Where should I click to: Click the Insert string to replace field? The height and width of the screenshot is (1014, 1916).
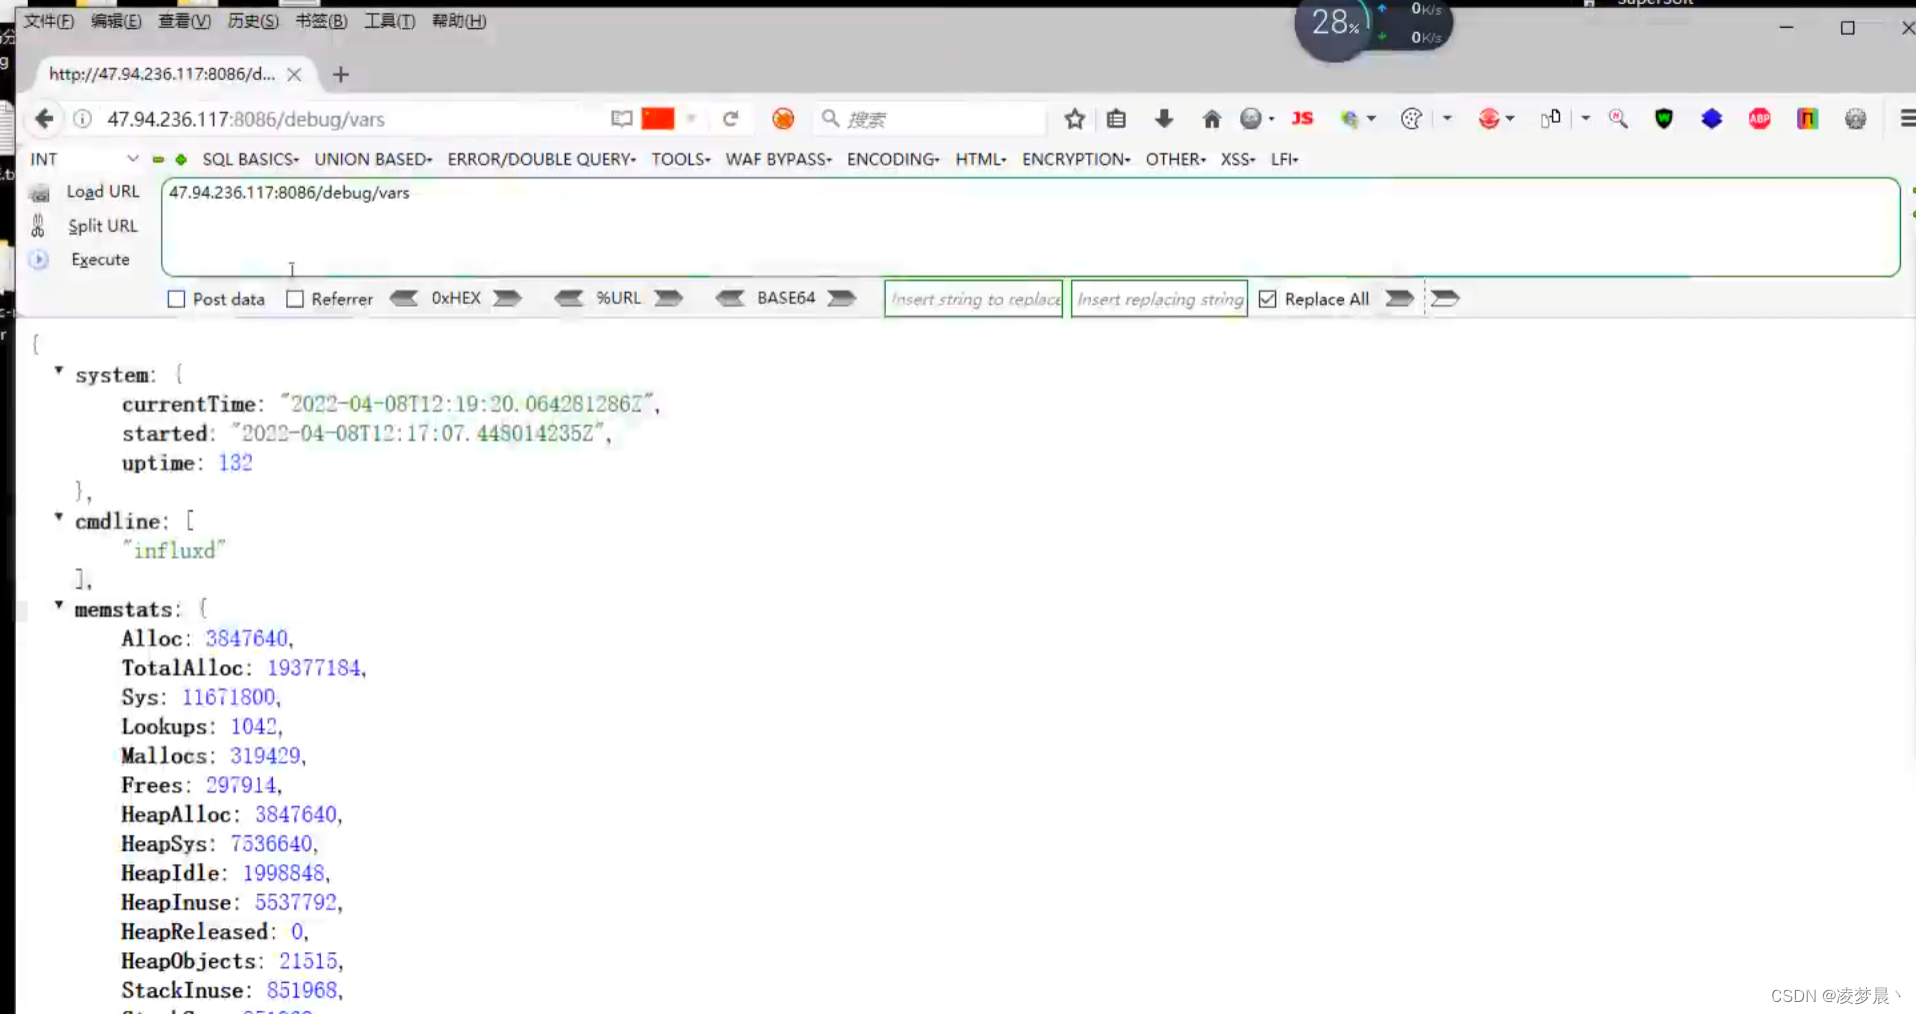pos(972,298)
